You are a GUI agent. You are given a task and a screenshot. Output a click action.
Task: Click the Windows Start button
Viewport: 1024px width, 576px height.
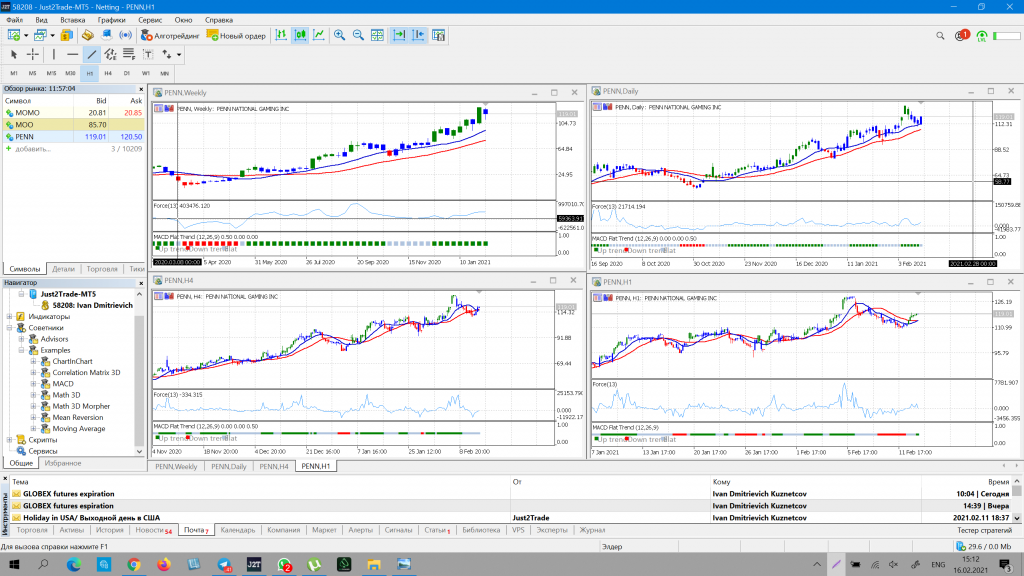pos(14,564)
